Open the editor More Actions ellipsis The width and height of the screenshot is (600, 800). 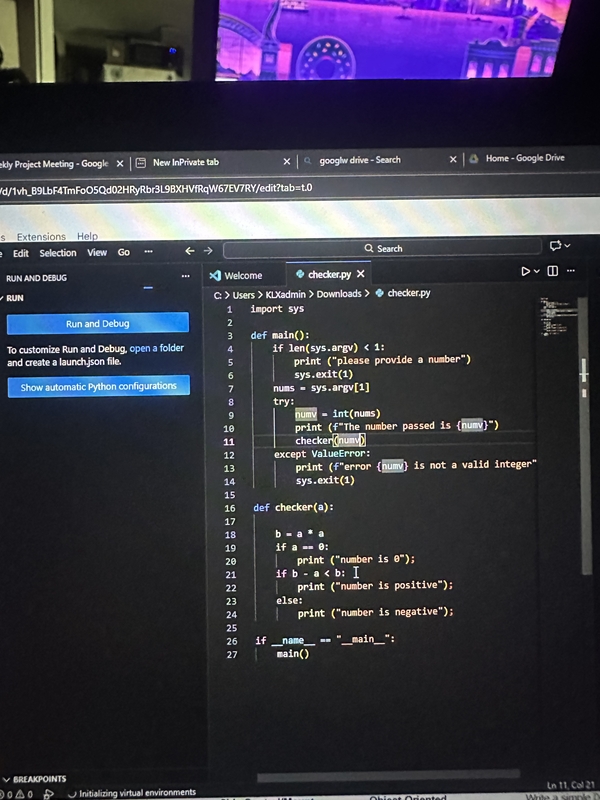point(571,271)
